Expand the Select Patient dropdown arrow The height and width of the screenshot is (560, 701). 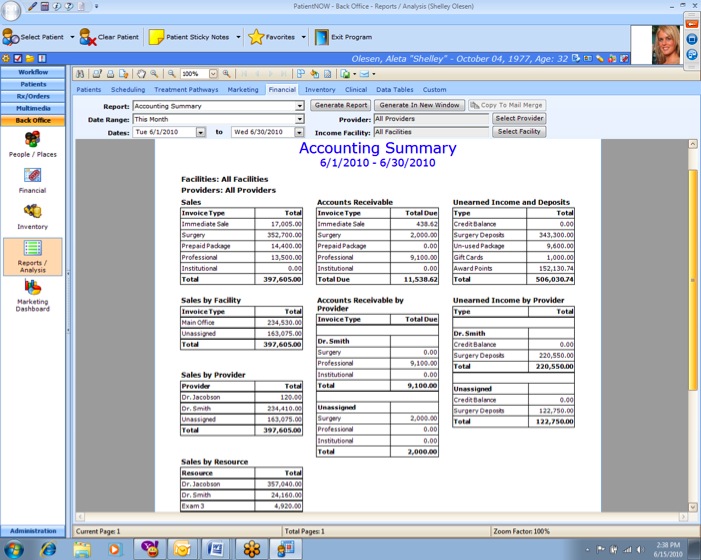pyautogui.click(x=72, y=37)
